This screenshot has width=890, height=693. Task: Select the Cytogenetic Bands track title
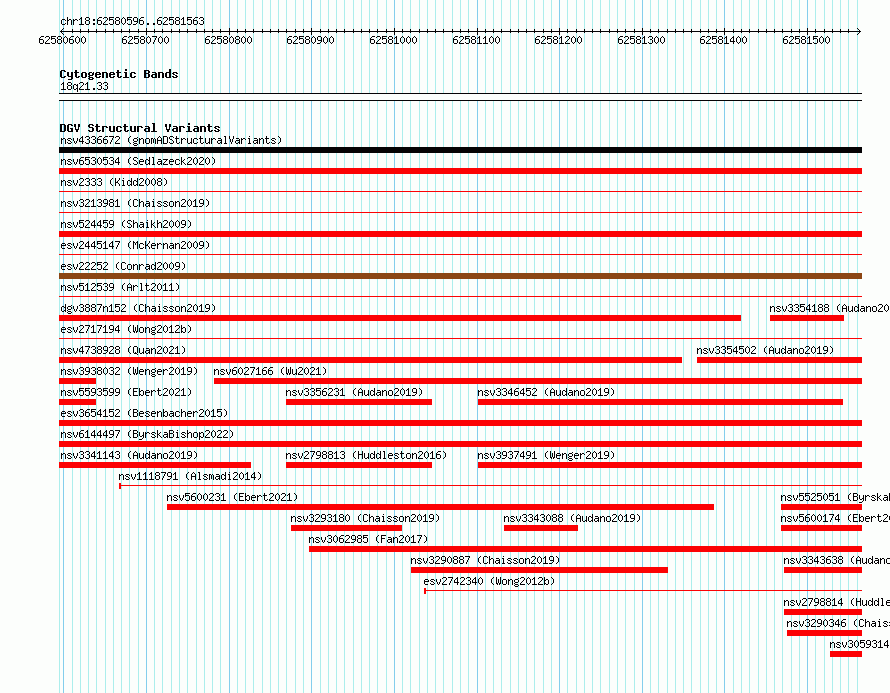point(119,74)
